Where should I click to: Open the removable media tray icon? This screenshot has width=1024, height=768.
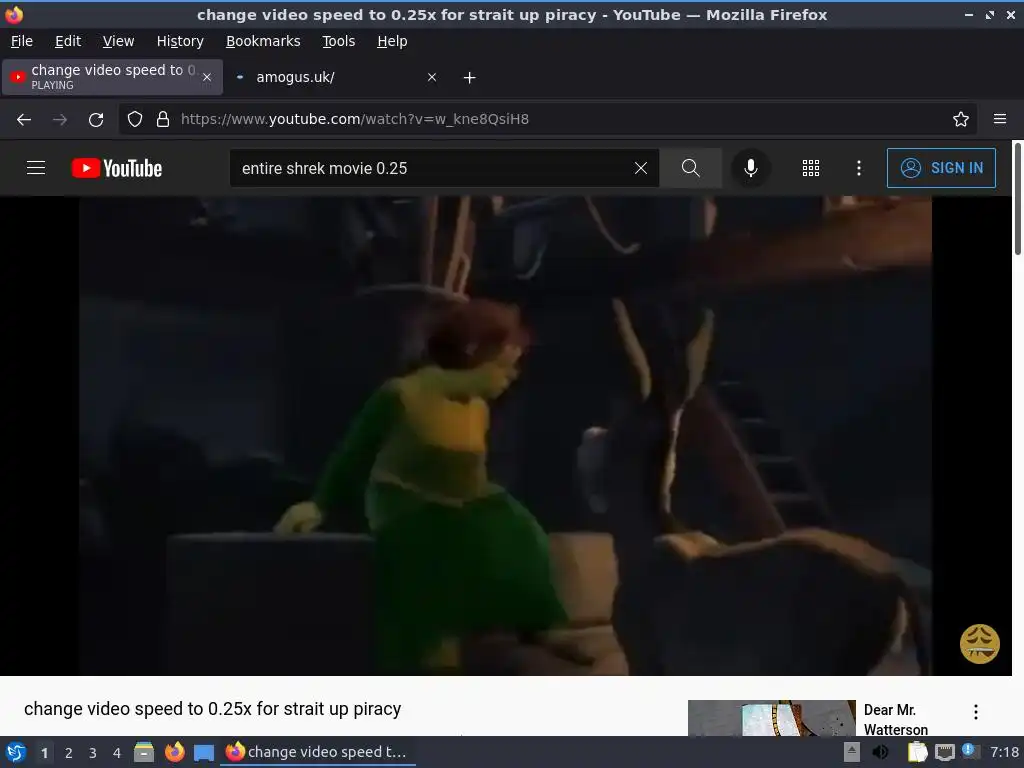(x=852, y=752)
